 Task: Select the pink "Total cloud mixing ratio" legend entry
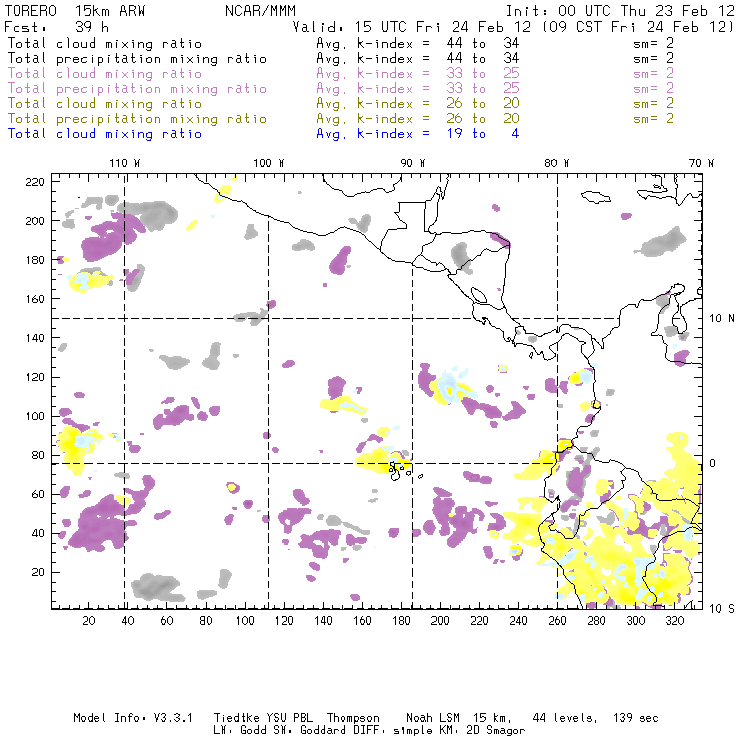point(105,74)
